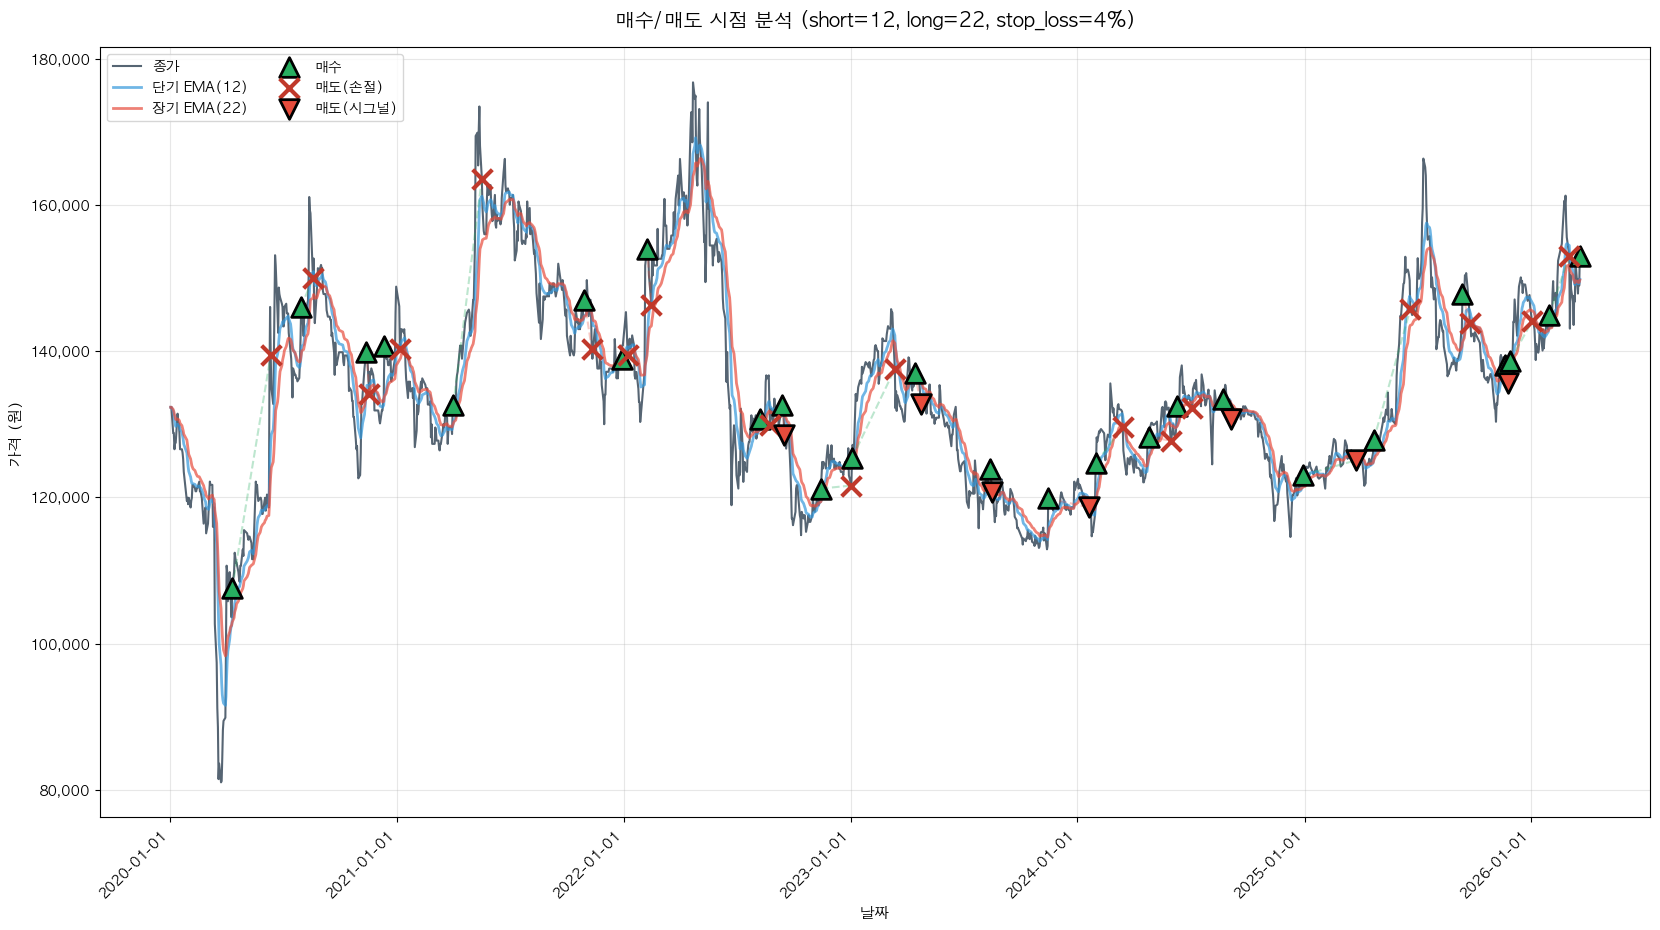This screenshot has width=1660, height=930.
Task: Click the chart title text at top
Action: [875, 20]
